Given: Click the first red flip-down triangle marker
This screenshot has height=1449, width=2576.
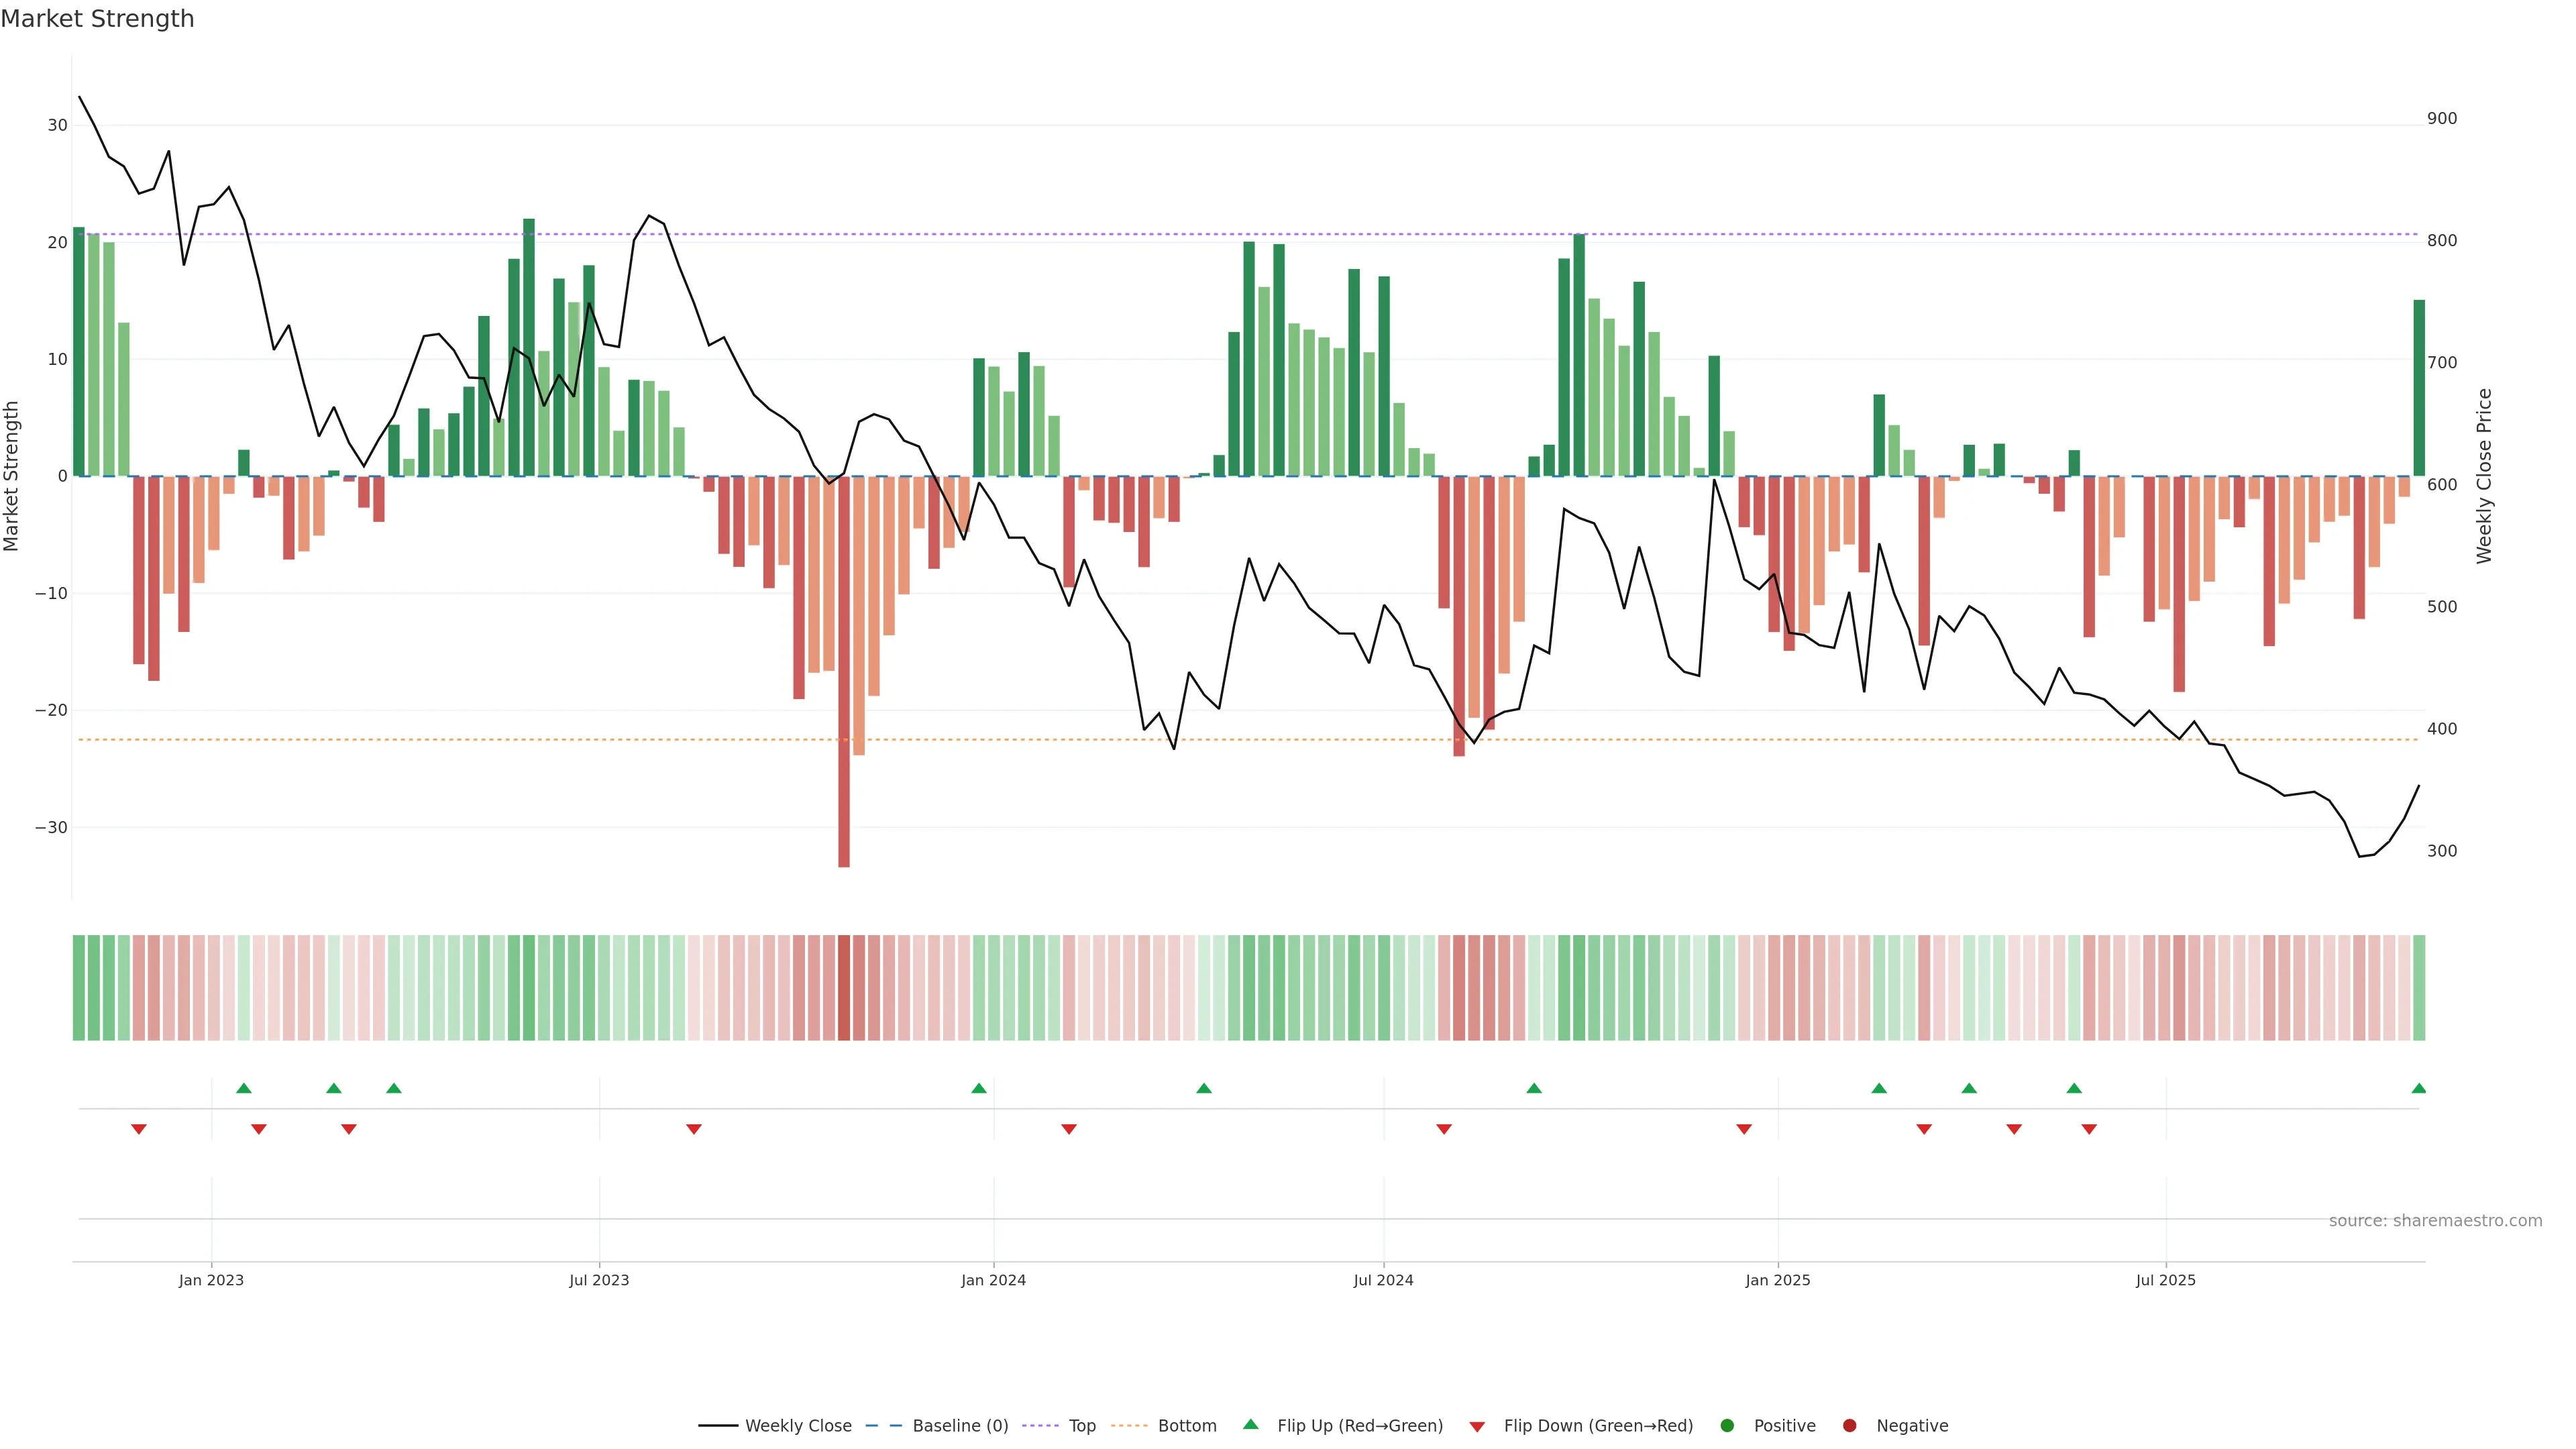Looking at the screenshot, I should tap(139, 1129).
